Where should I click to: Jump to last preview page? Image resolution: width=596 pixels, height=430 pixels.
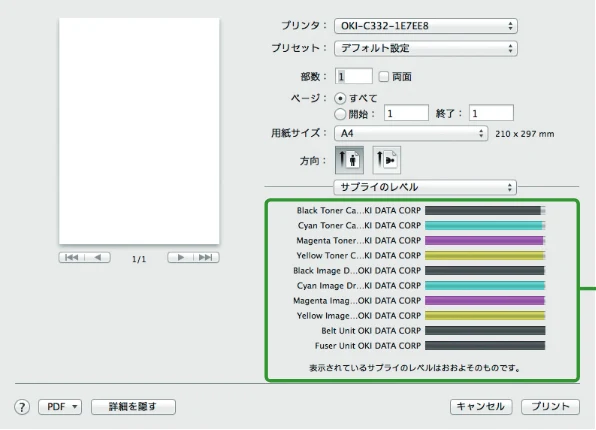click(206, 257)
